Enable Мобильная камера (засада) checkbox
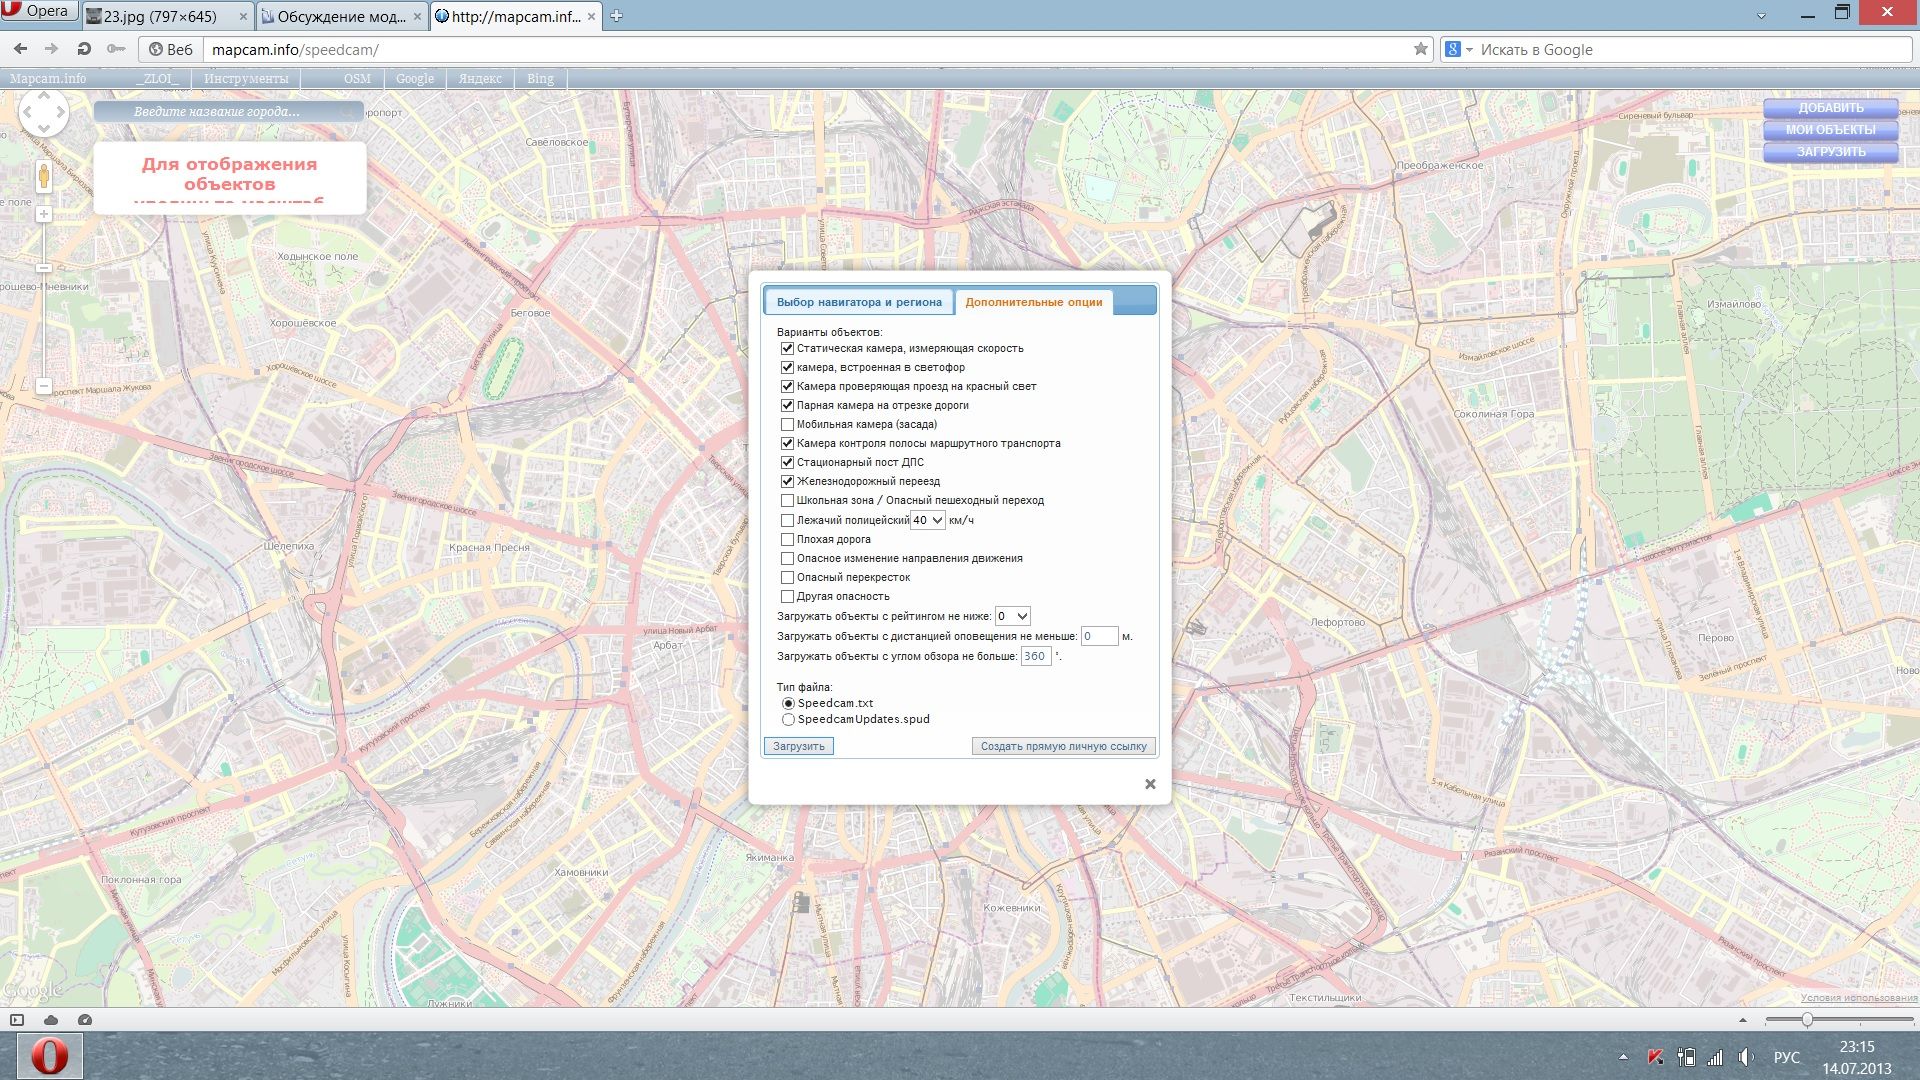 [x=787, y=424]
